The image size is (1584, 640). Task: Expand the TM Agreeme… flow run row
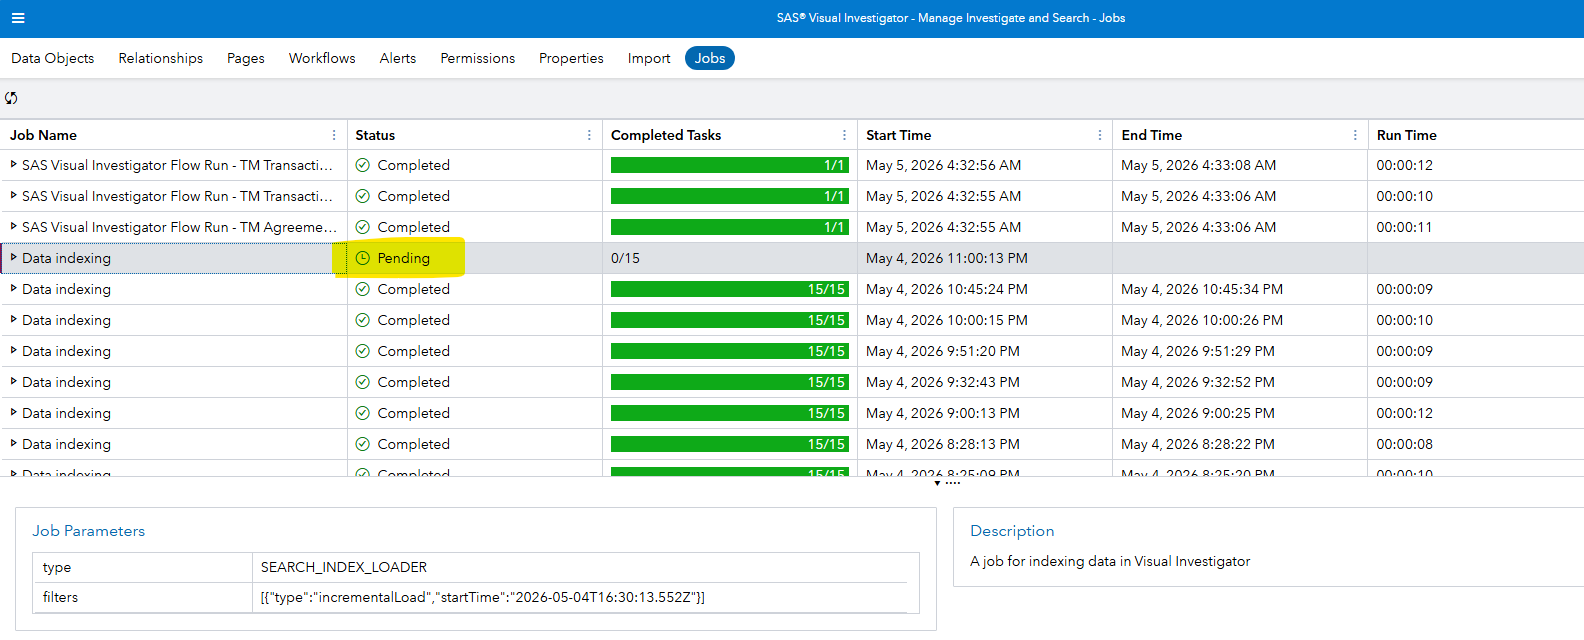[x=14, y=226]
